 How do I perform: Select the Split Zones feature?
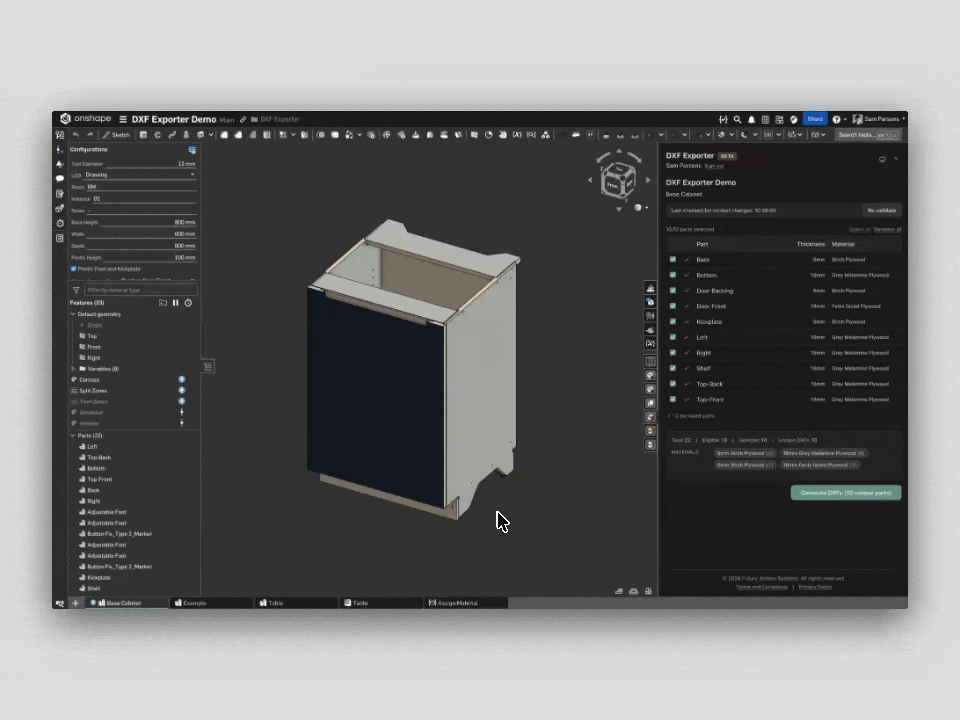click(x=93, y=391)
